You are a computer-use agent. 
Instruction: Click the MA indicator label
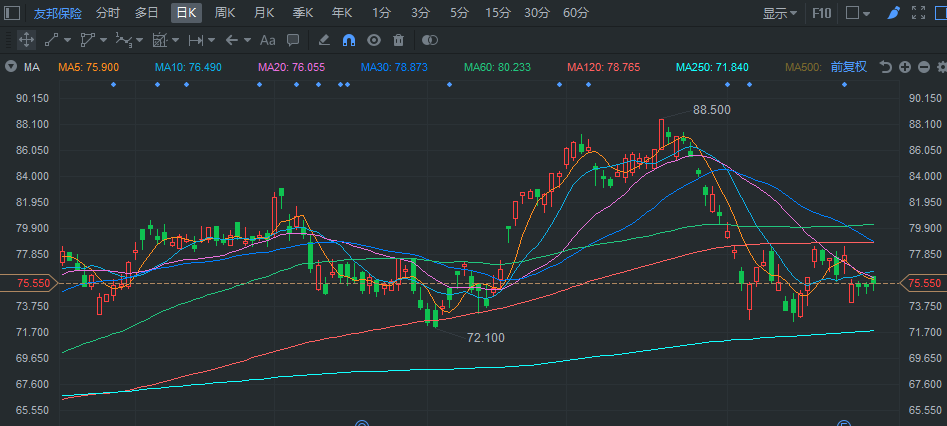click(32, 67)
